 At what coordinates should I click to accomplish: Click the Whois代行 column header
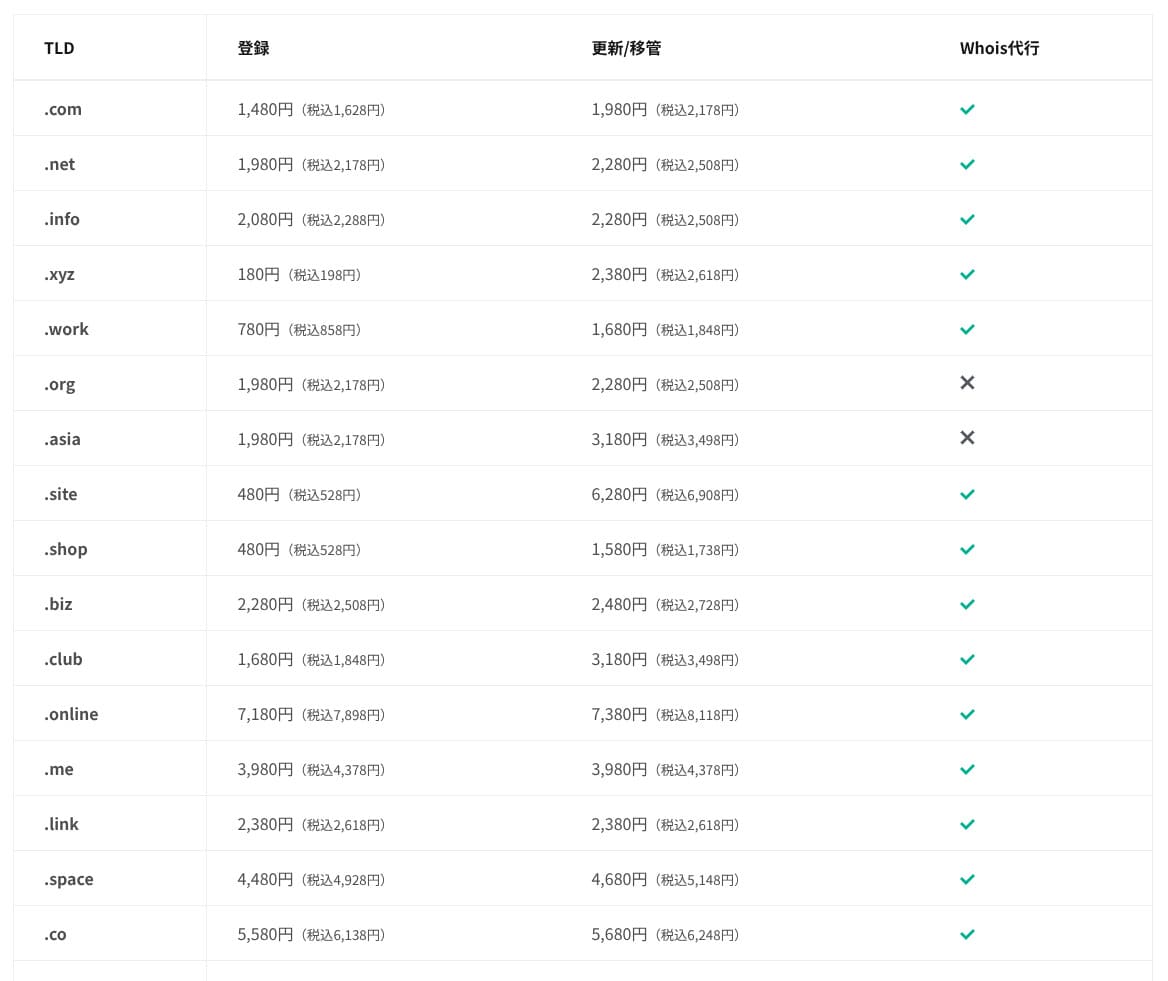(999, 48)
